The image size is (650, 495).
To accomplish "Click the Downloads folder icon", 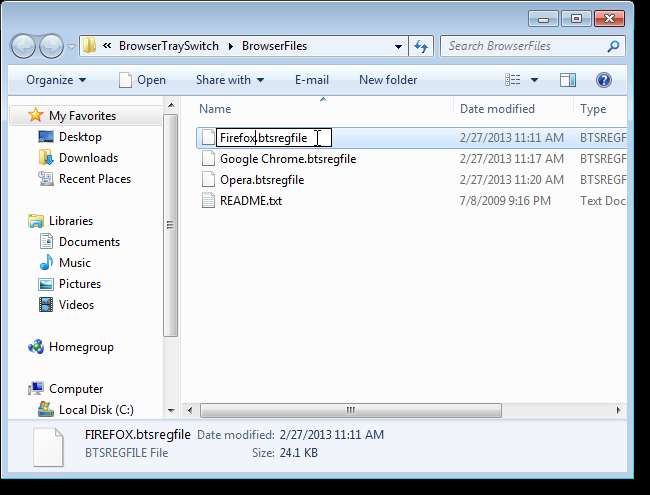I will 46,158.
